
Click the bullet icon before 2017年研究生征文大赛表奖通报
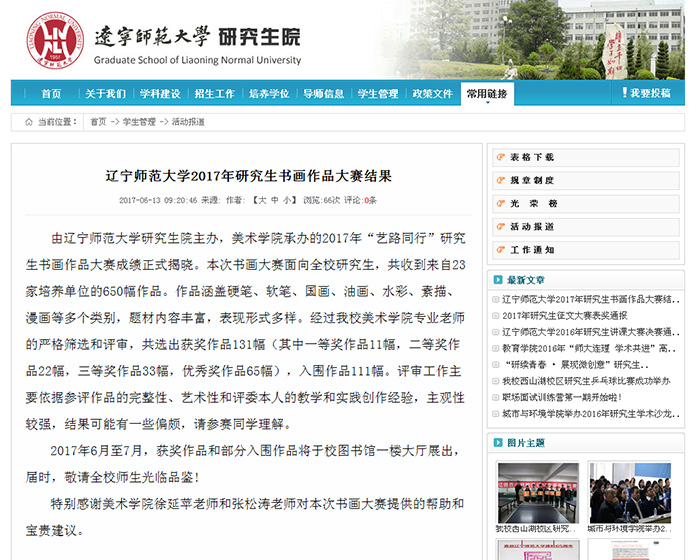pos(495,316)
